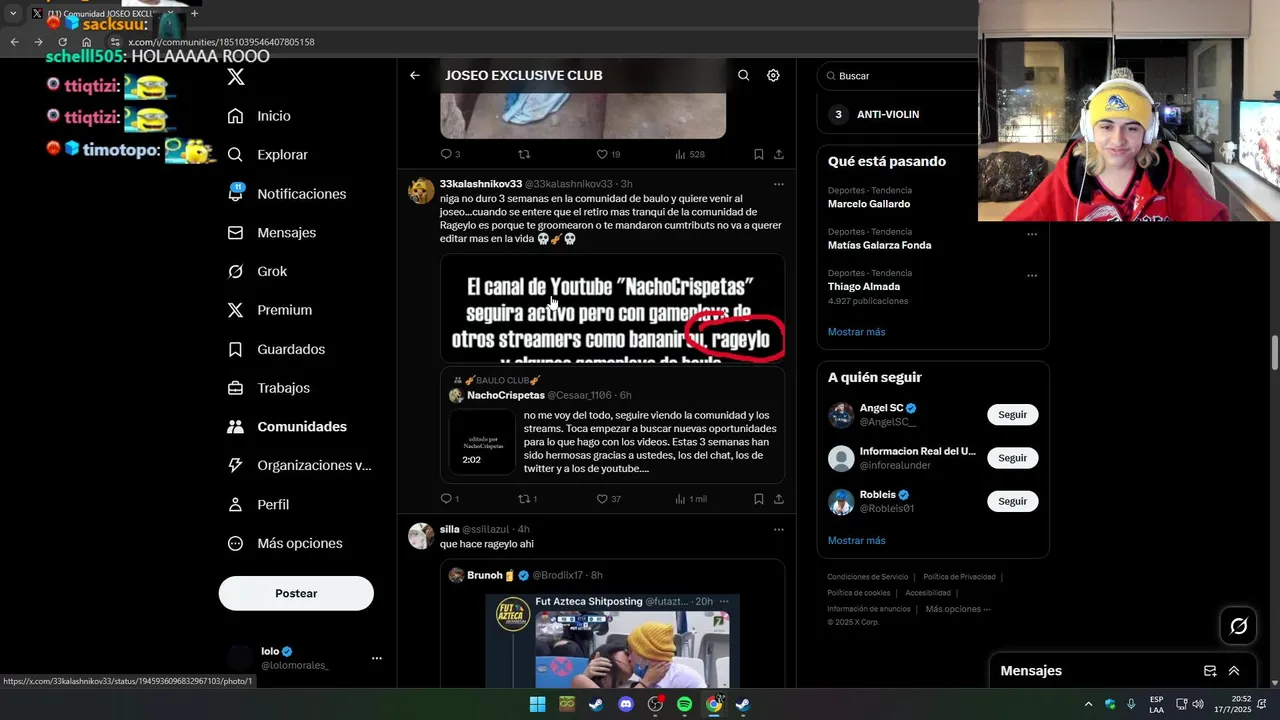Open more options on 33kalashnikov33 post
Image resolution: width=1280 pixels, height=720 pixels.
778,184
